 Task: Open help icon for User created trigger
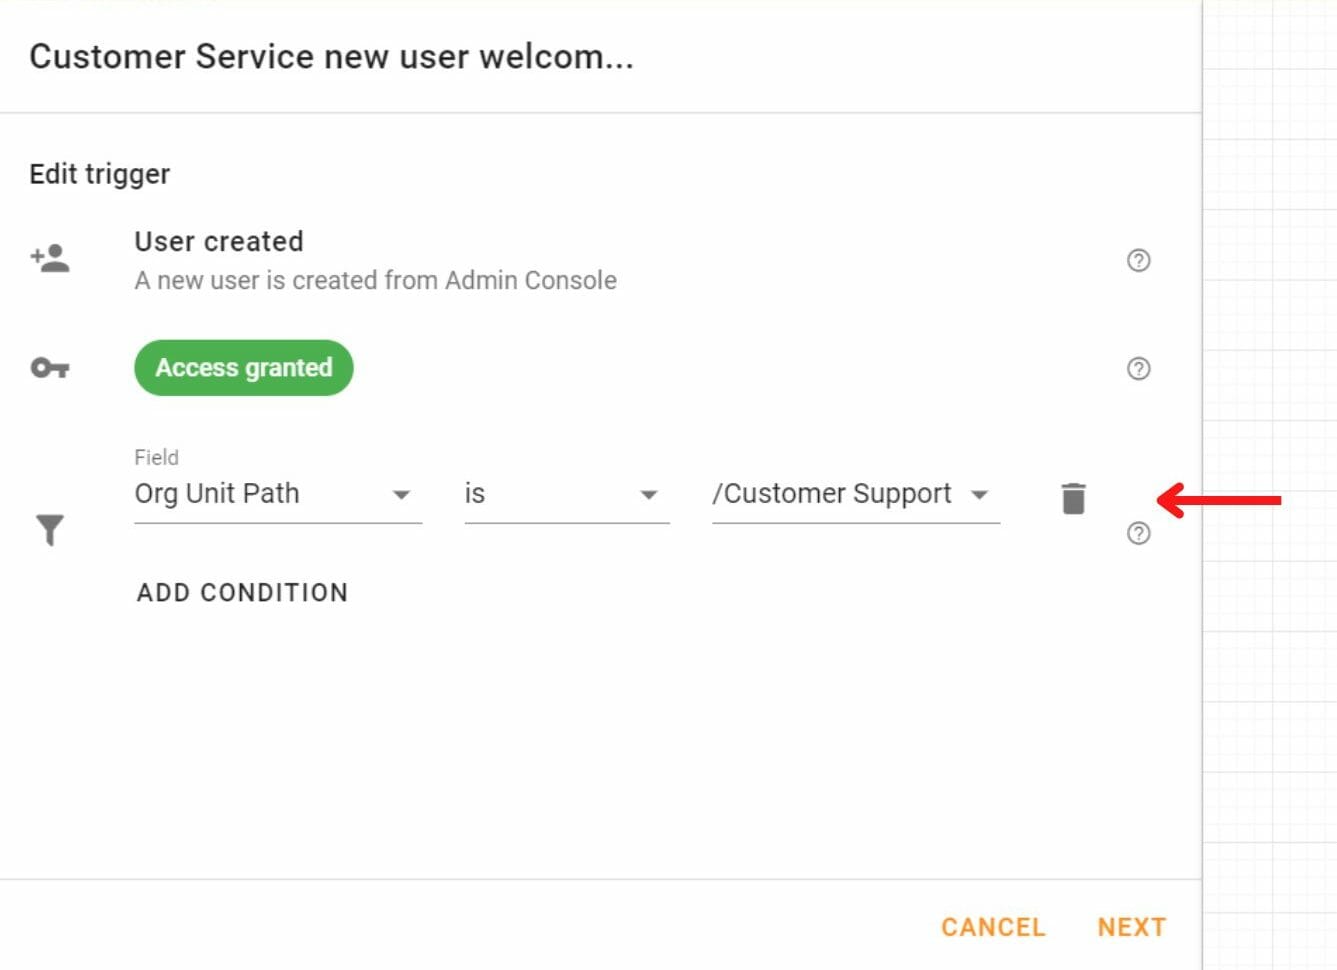point(1138,260)
